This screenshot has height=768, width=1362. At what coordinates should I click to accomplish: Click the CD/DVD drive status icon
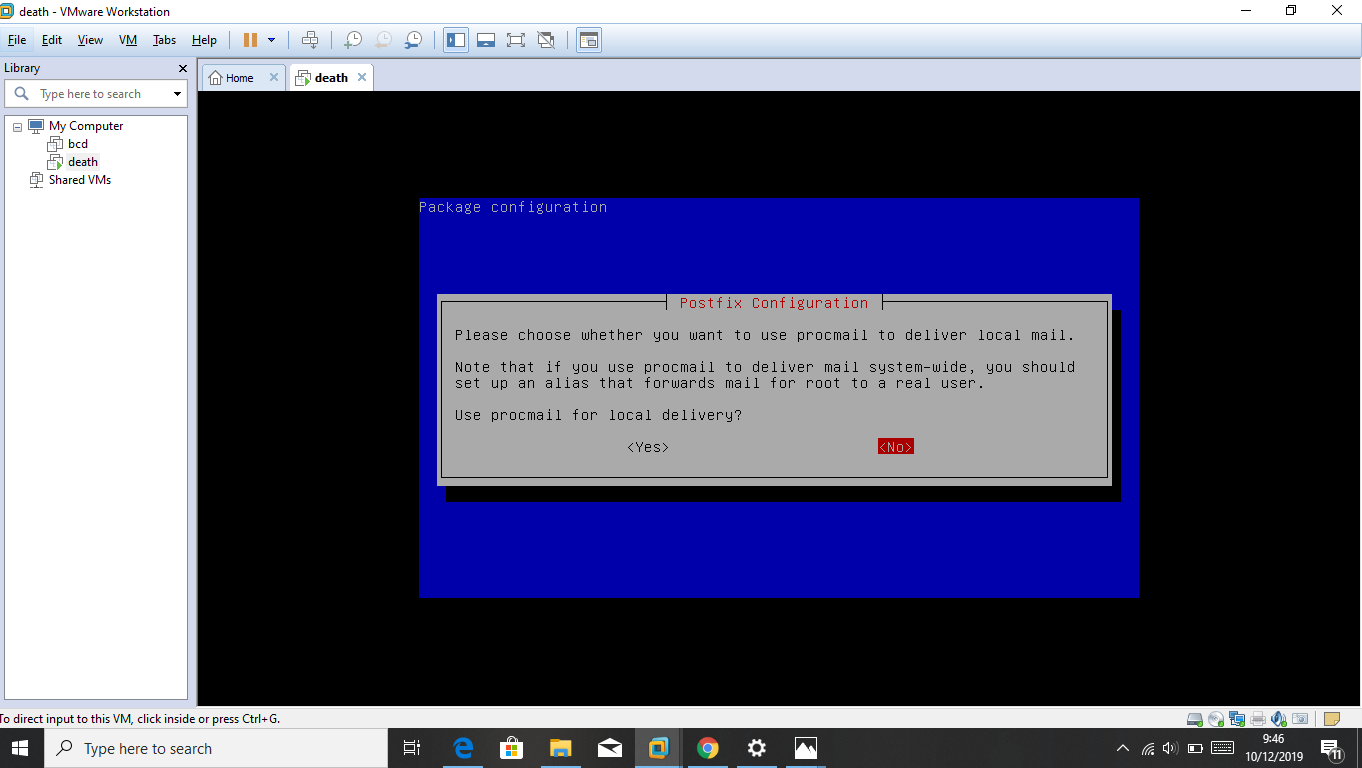coord(1216,719)
